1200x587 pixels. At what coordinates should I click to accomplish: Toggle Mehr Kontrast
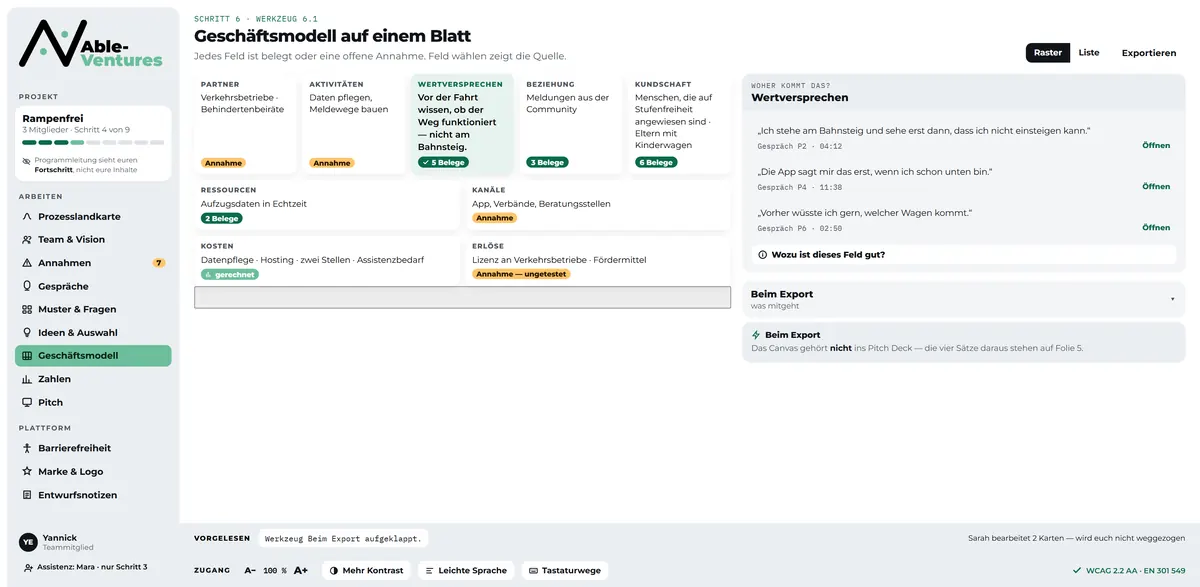367,570
